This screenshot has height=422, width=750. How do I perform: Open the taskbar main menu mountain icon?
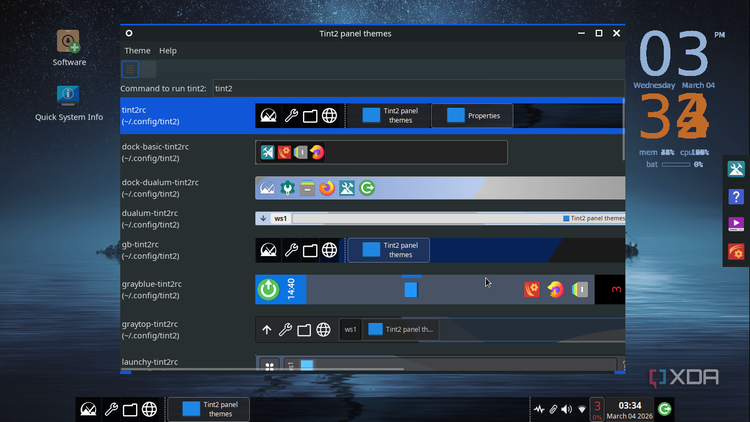[88, 409]
